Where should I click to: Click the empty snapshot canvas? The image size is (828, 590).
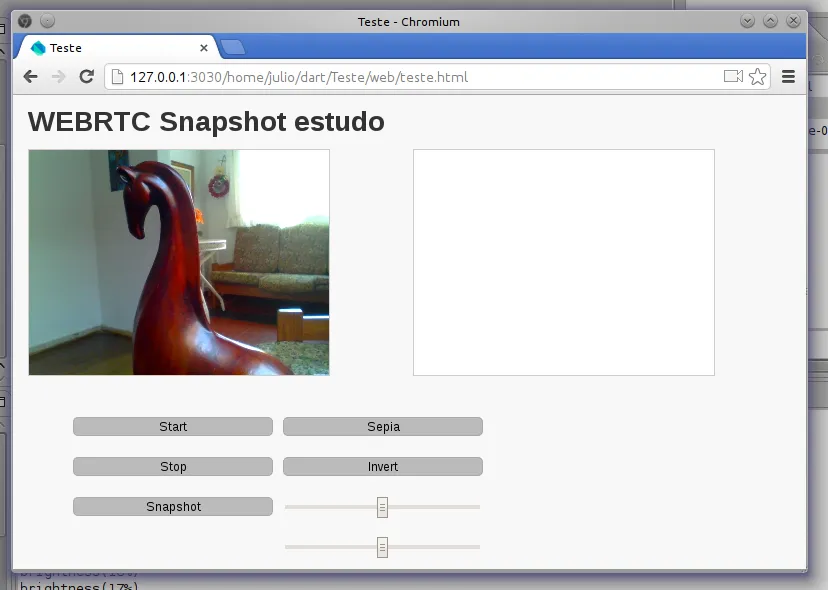564,263
